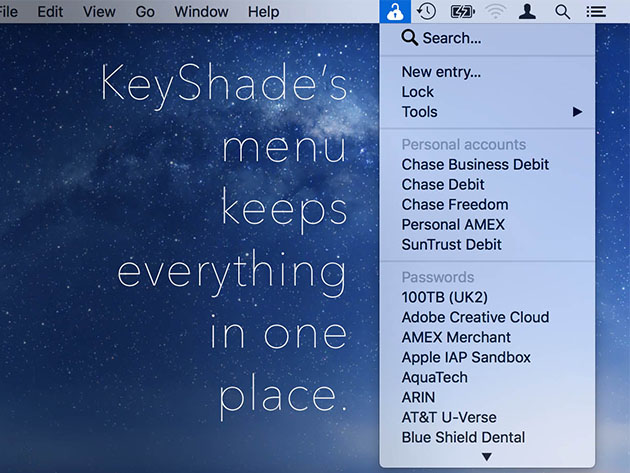The width and height of the screenshot is (630, 473).
Task: Select AMEX Merchant password entry
Action: 487,337
